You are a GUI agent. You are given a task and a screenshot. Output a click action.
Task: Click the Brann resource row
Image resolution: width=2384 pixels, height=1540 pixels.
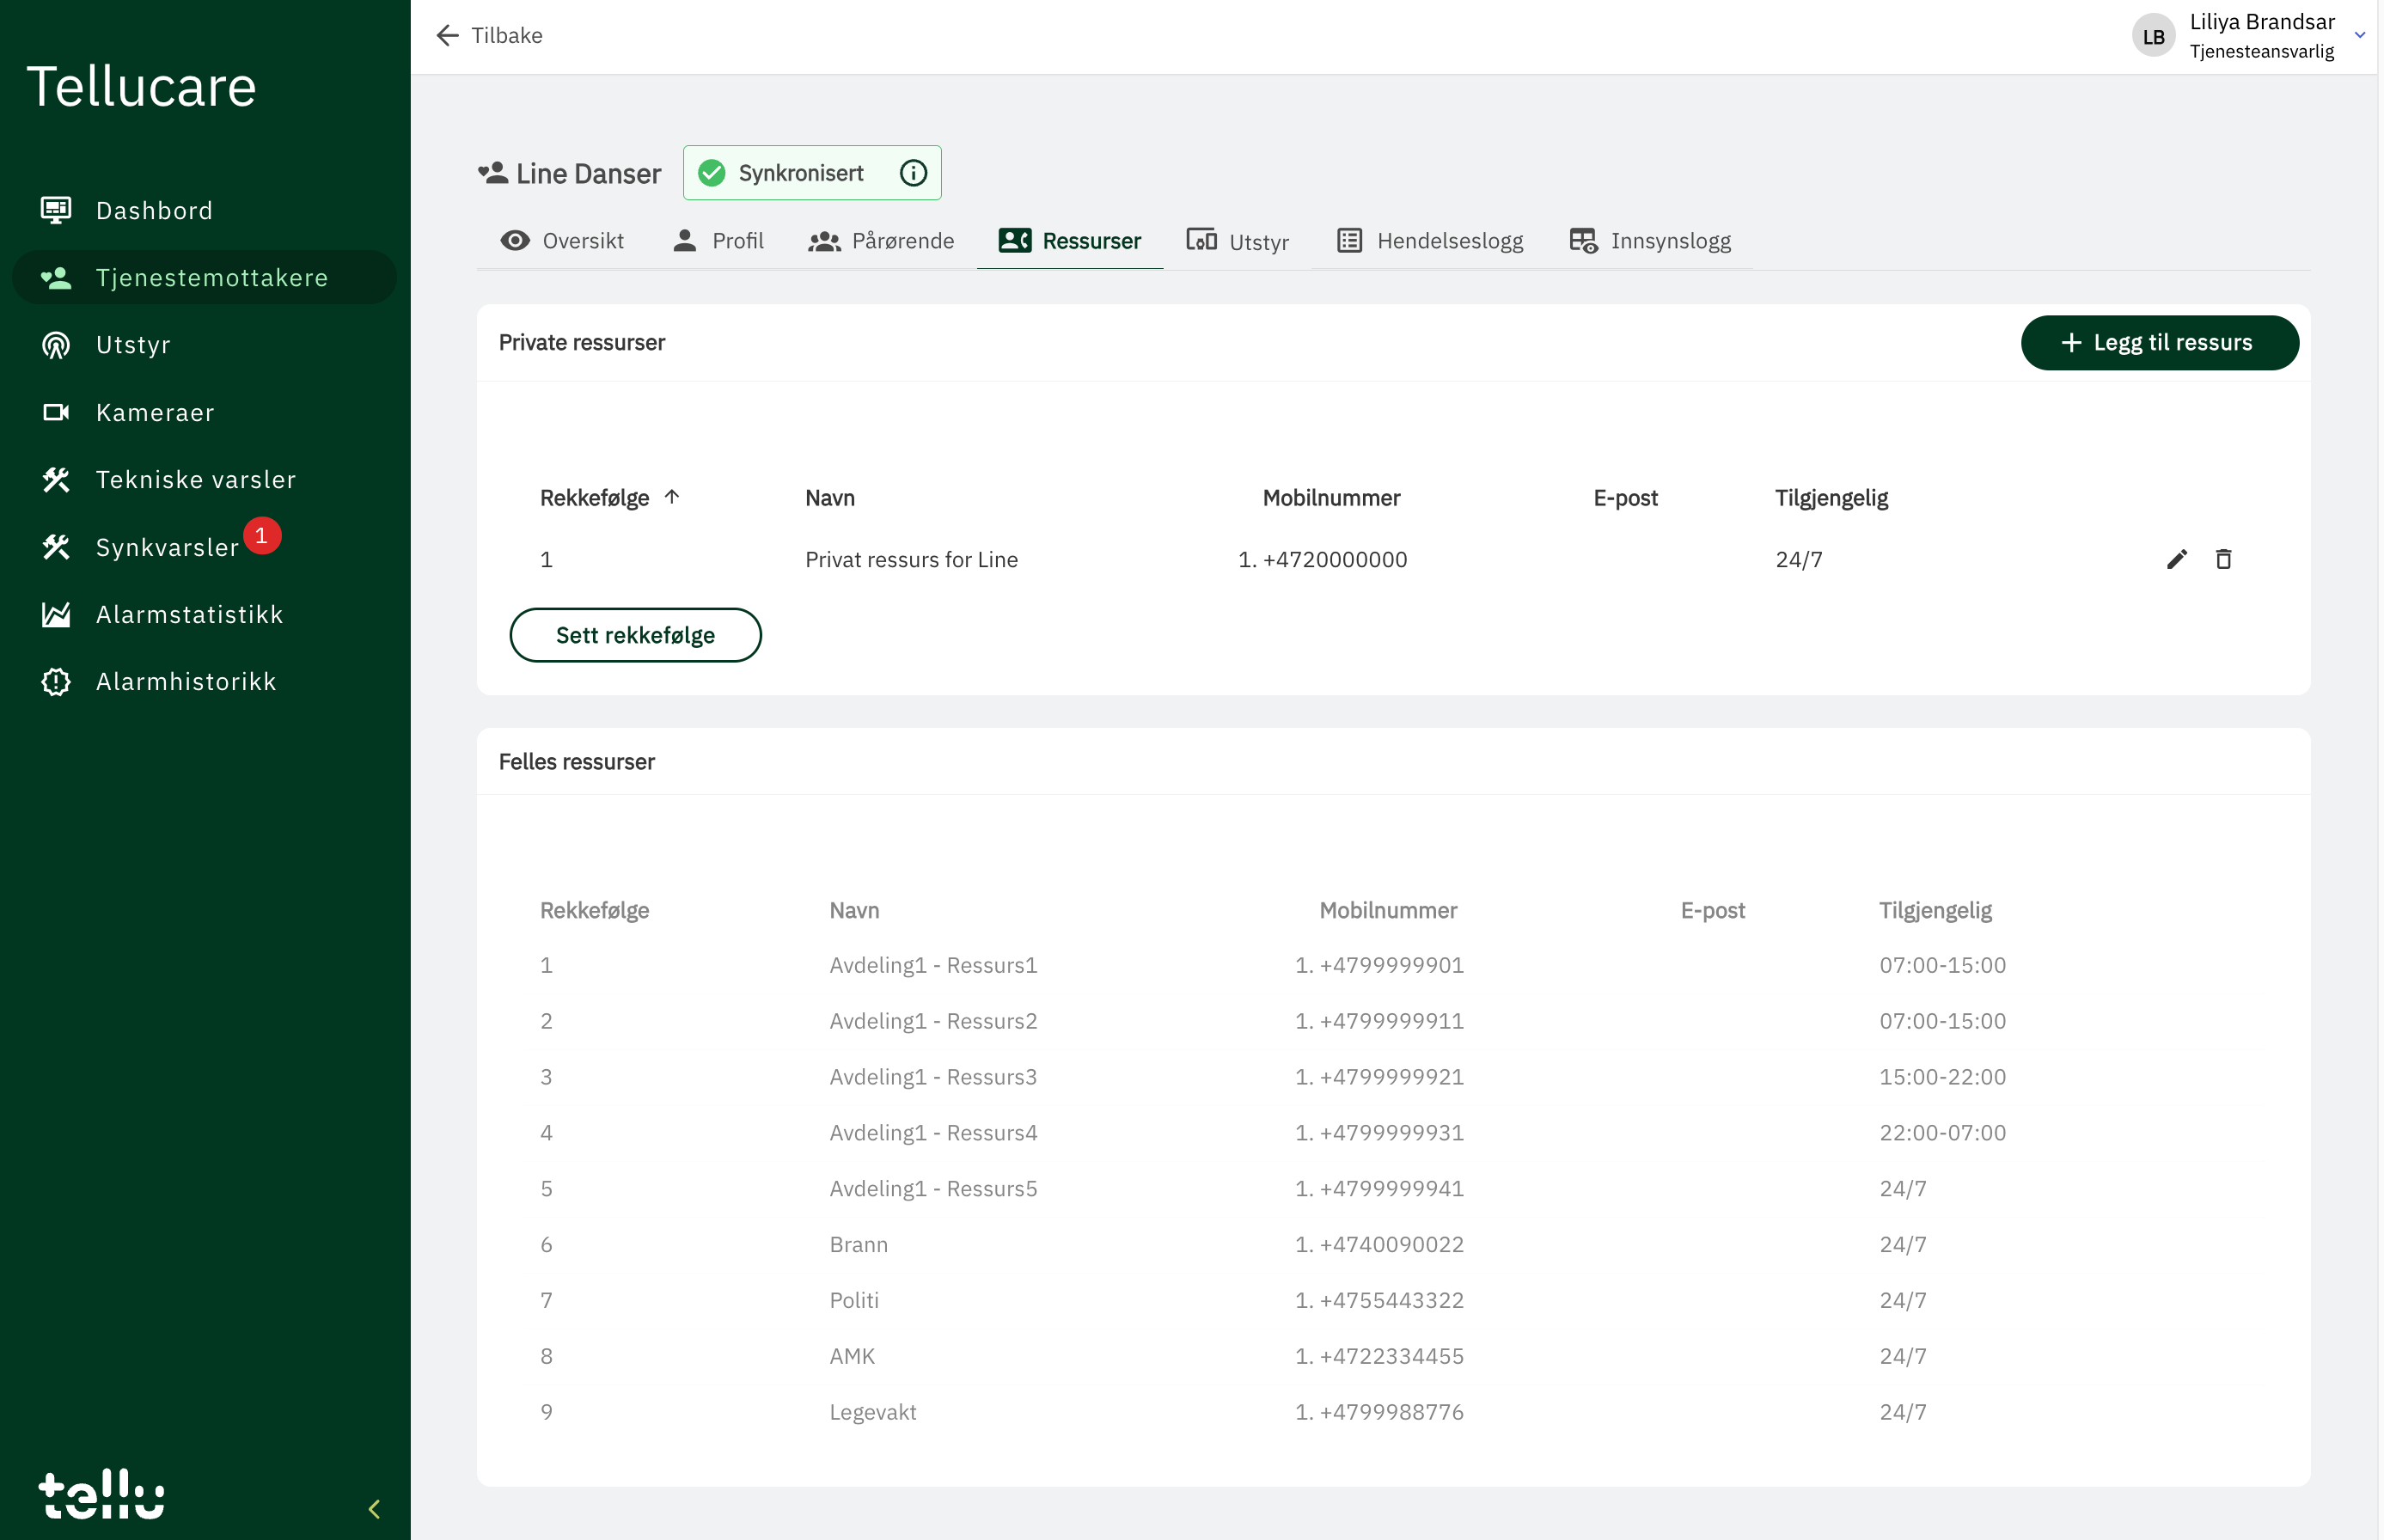pyautogui.click(x=1393, y=1245)
